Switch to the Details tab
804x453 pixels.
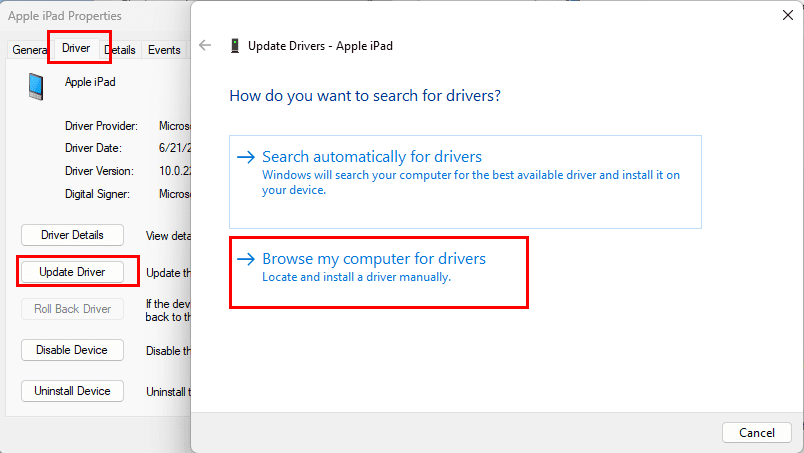121,50
